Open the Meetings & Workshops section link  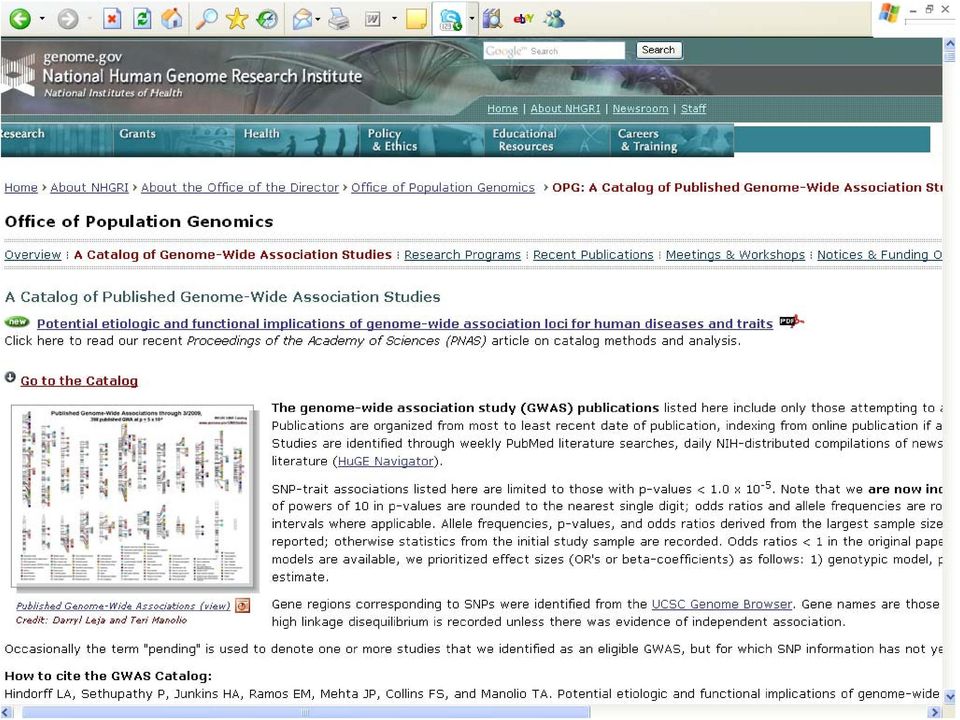click(x=735, y=255)
